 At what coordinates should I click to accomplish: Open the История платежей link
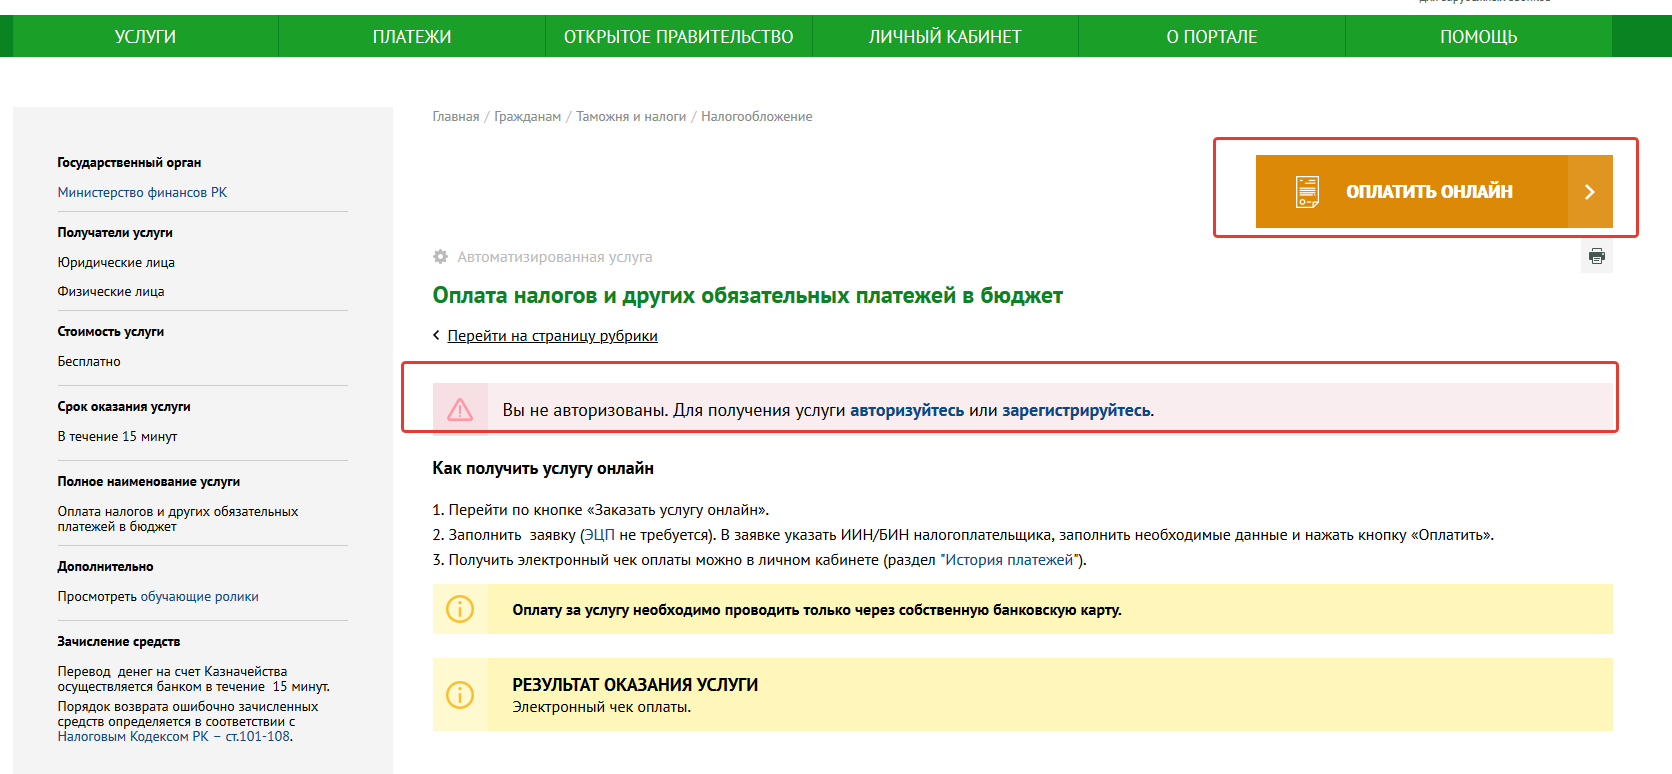pyautogui.click(x=1009, y=560)
